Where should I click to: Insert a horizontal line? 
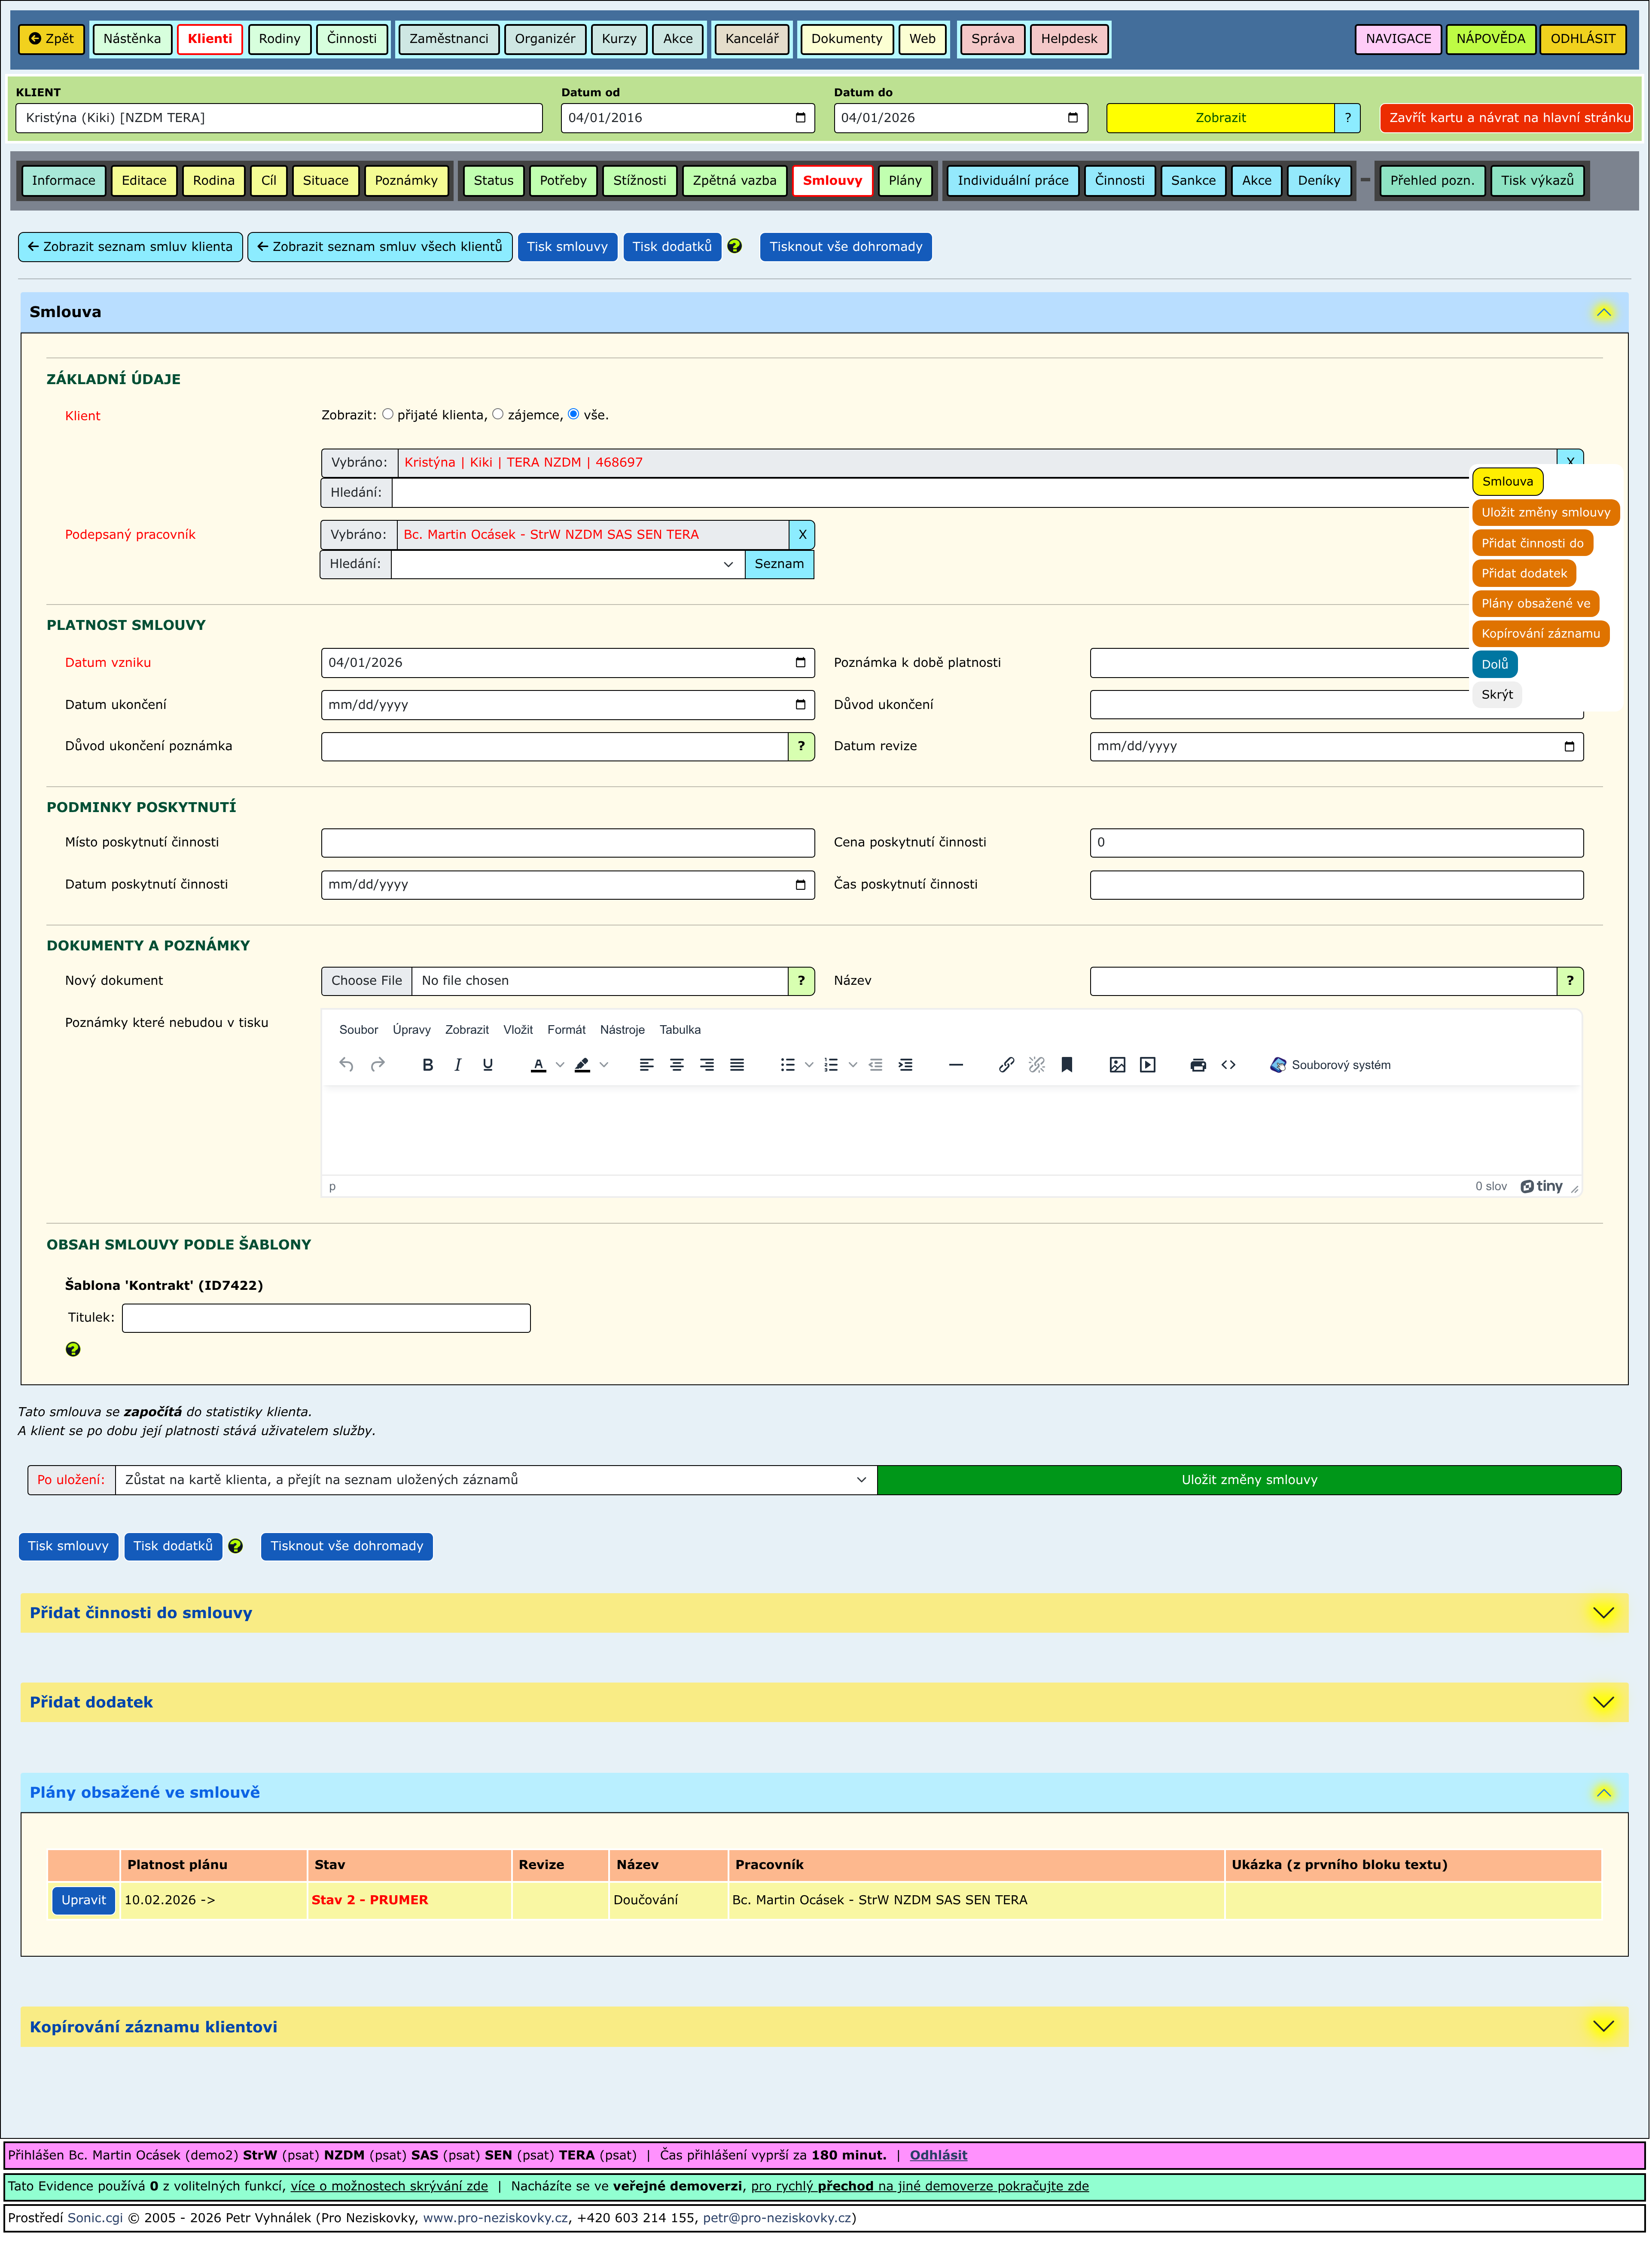point(956,1065)
